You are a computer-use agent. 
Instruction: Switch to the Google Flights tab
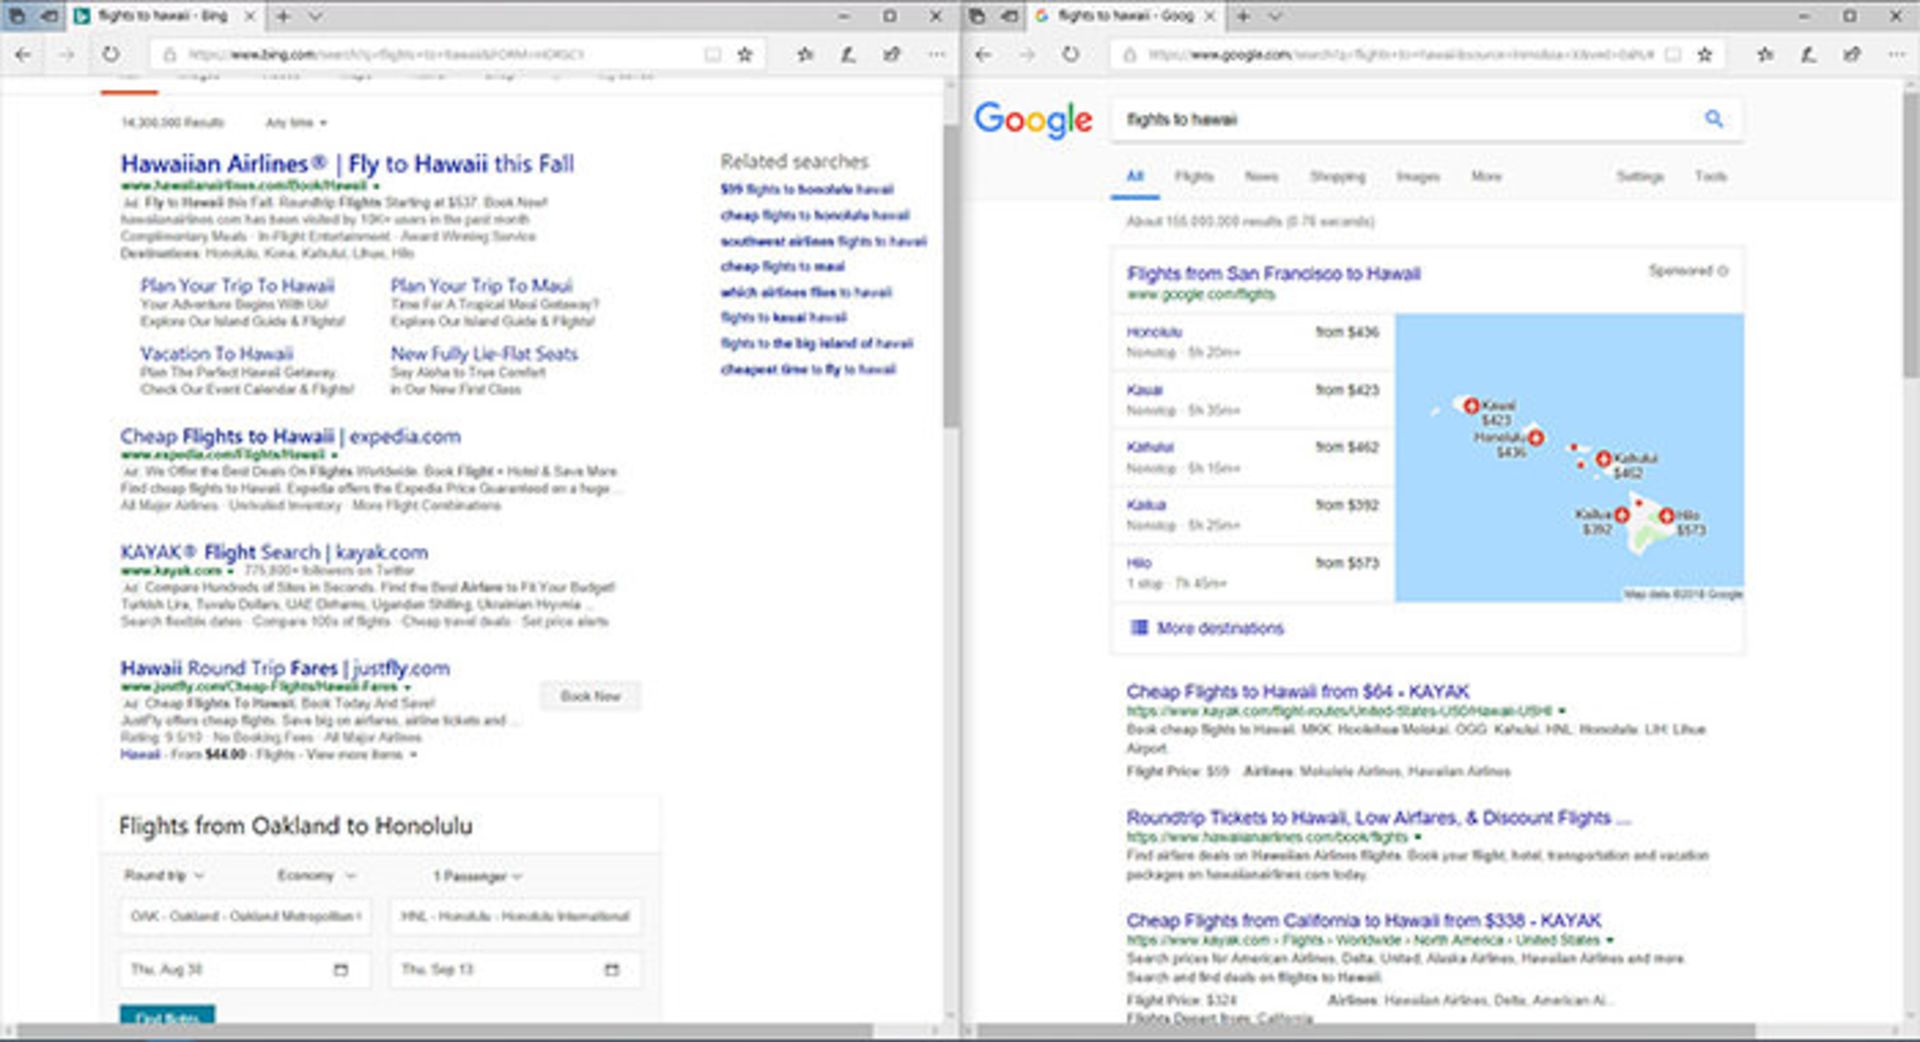1193,176
